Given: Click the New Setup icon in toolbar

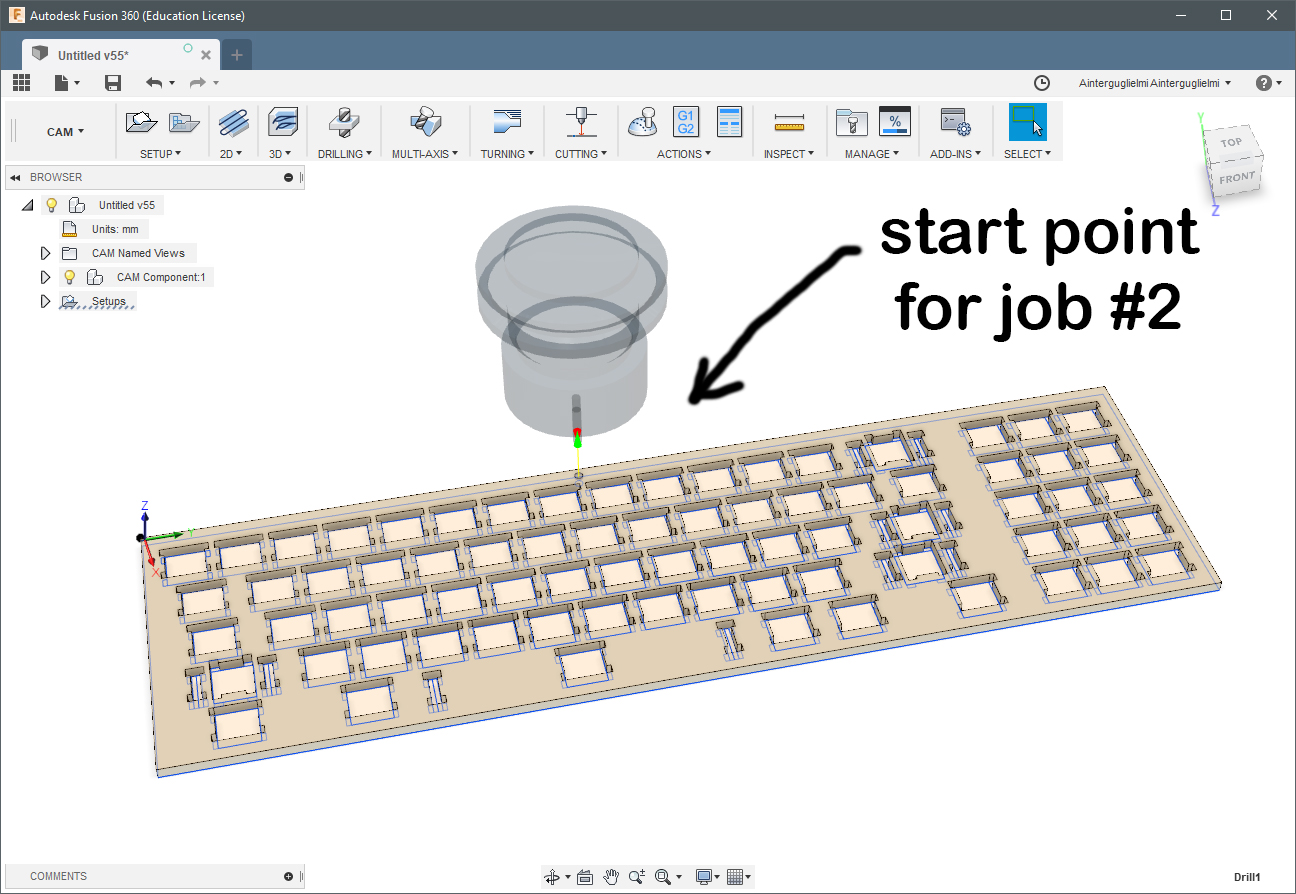Looking at the screenshot, I should tap(141, 122).
